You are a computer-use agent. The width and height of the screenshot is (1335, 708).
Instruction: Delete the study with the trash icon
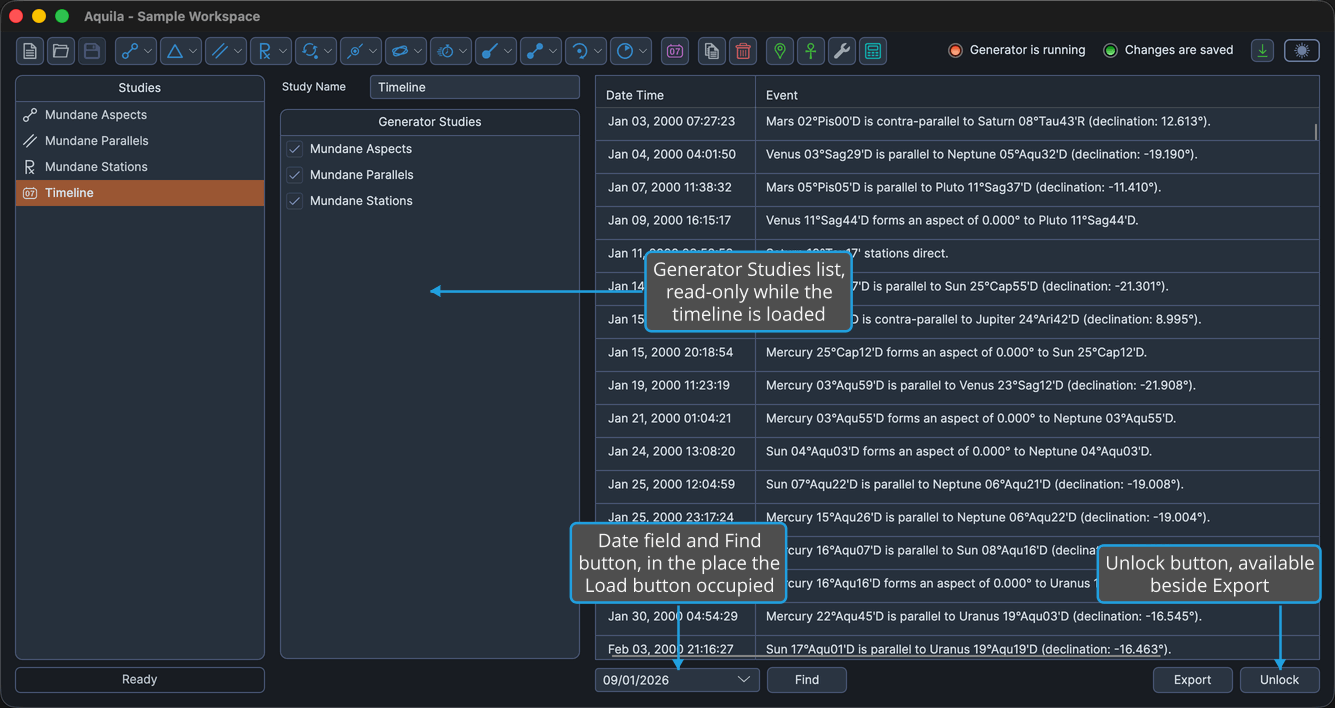pos(743,51)
